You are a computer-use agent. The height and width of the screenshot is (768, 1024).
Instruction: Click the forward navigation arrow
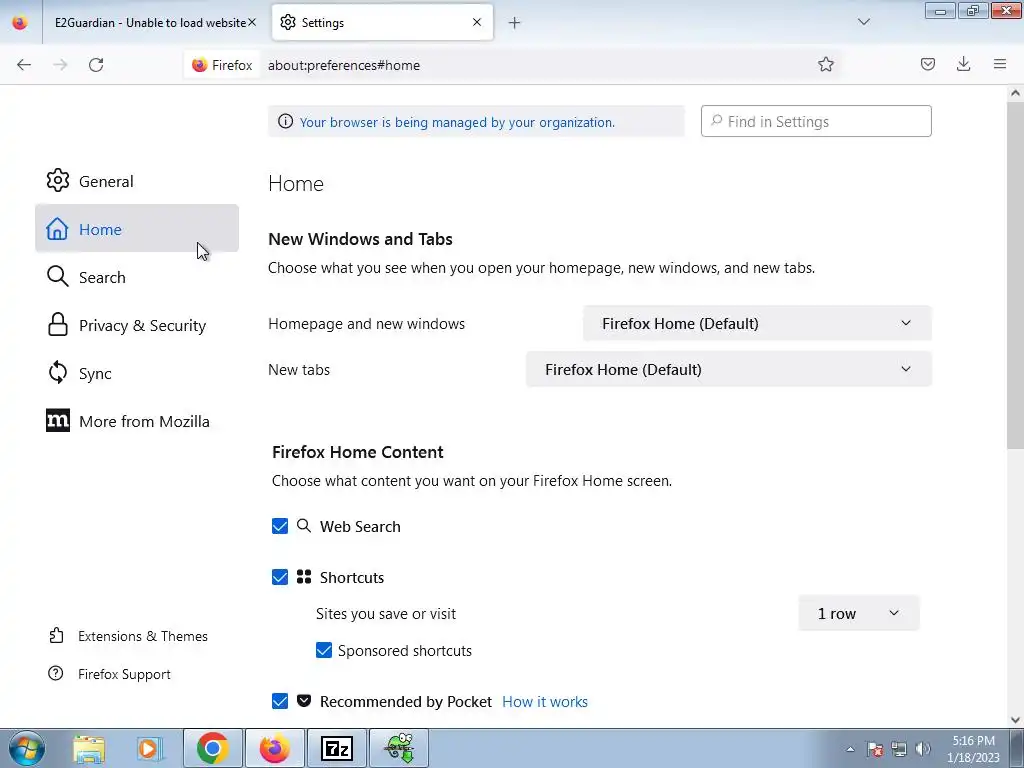[60, 65]
